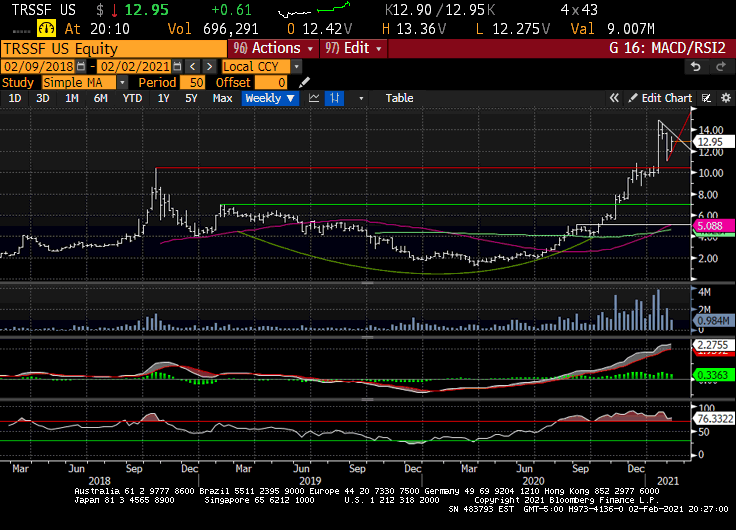Click the +0.61 price change value
The image size is (736, 530).
[231, 10]
